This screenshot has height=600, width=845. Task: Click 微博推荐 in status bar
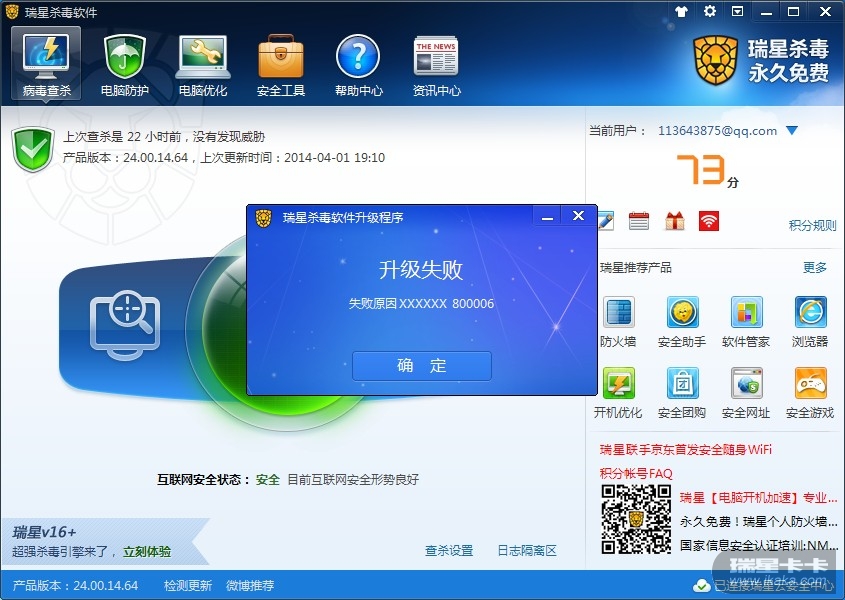click(250, 585)
